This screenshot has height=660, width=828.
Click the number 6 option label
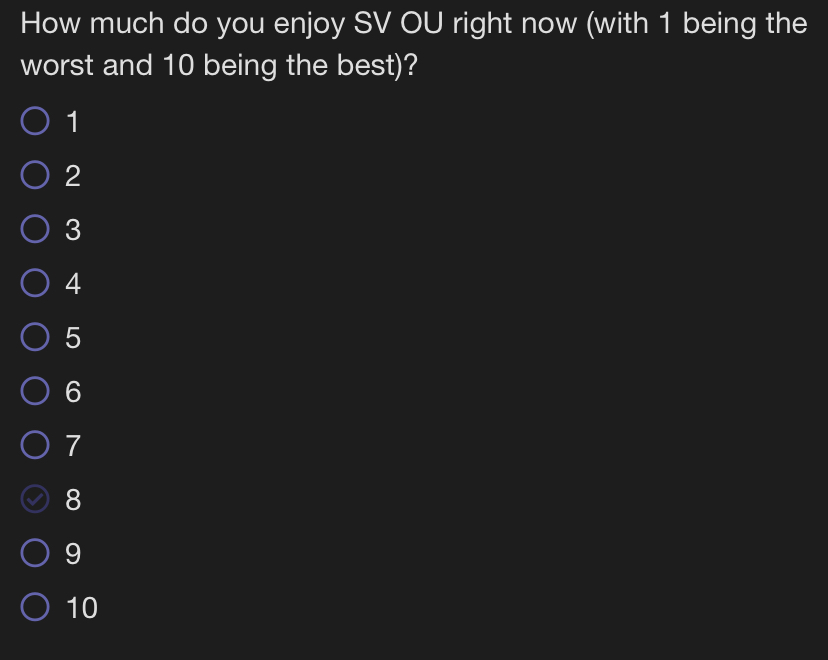point(73,392)
